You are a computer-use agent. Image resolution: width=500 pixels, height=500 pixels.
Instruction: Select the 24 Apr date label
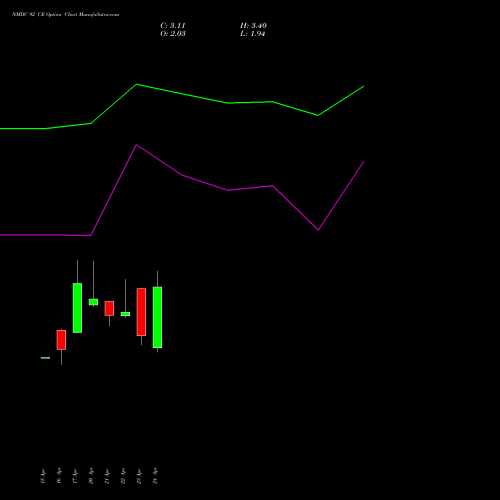tap(155, 476)
